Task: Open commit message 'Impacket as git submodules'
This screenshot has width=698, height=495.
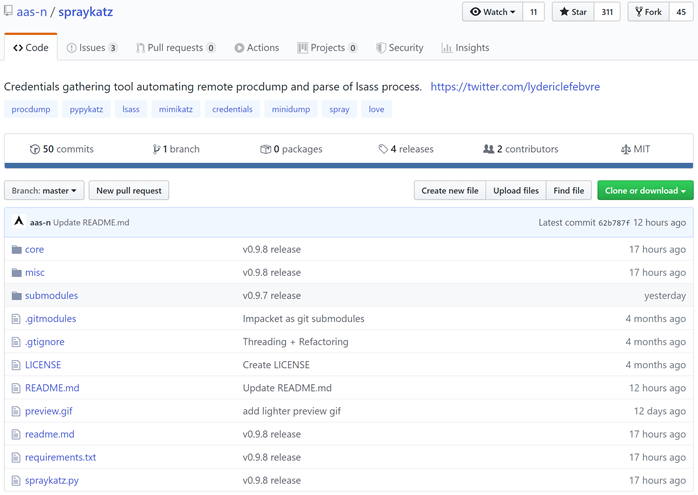Action: click(x=304, y=319)
